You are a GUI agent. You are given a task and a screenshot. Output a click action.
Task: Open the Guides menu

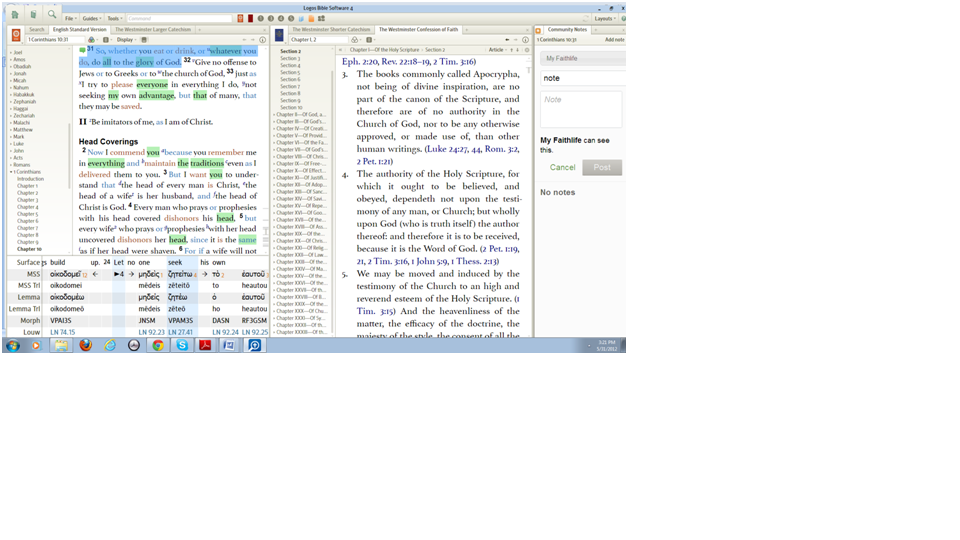[x=91, y=18]
